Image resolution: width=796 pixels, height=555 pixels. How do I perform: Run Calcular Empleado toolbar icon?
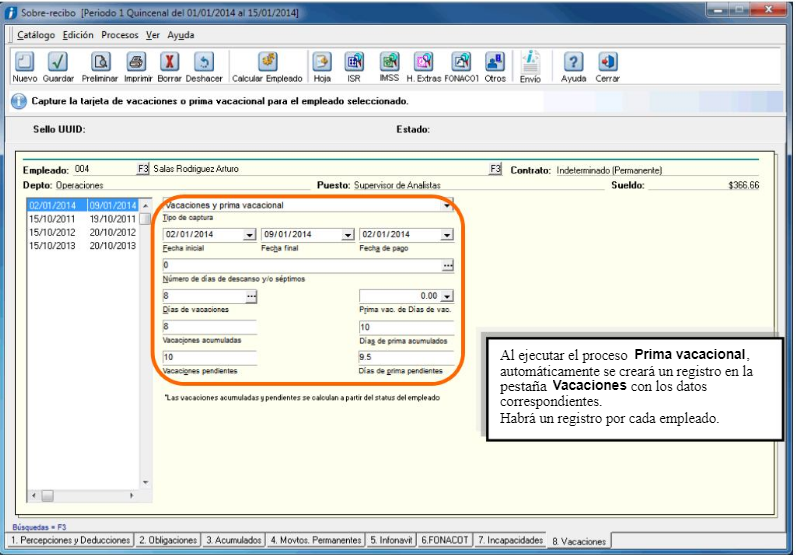click(267, 62)
